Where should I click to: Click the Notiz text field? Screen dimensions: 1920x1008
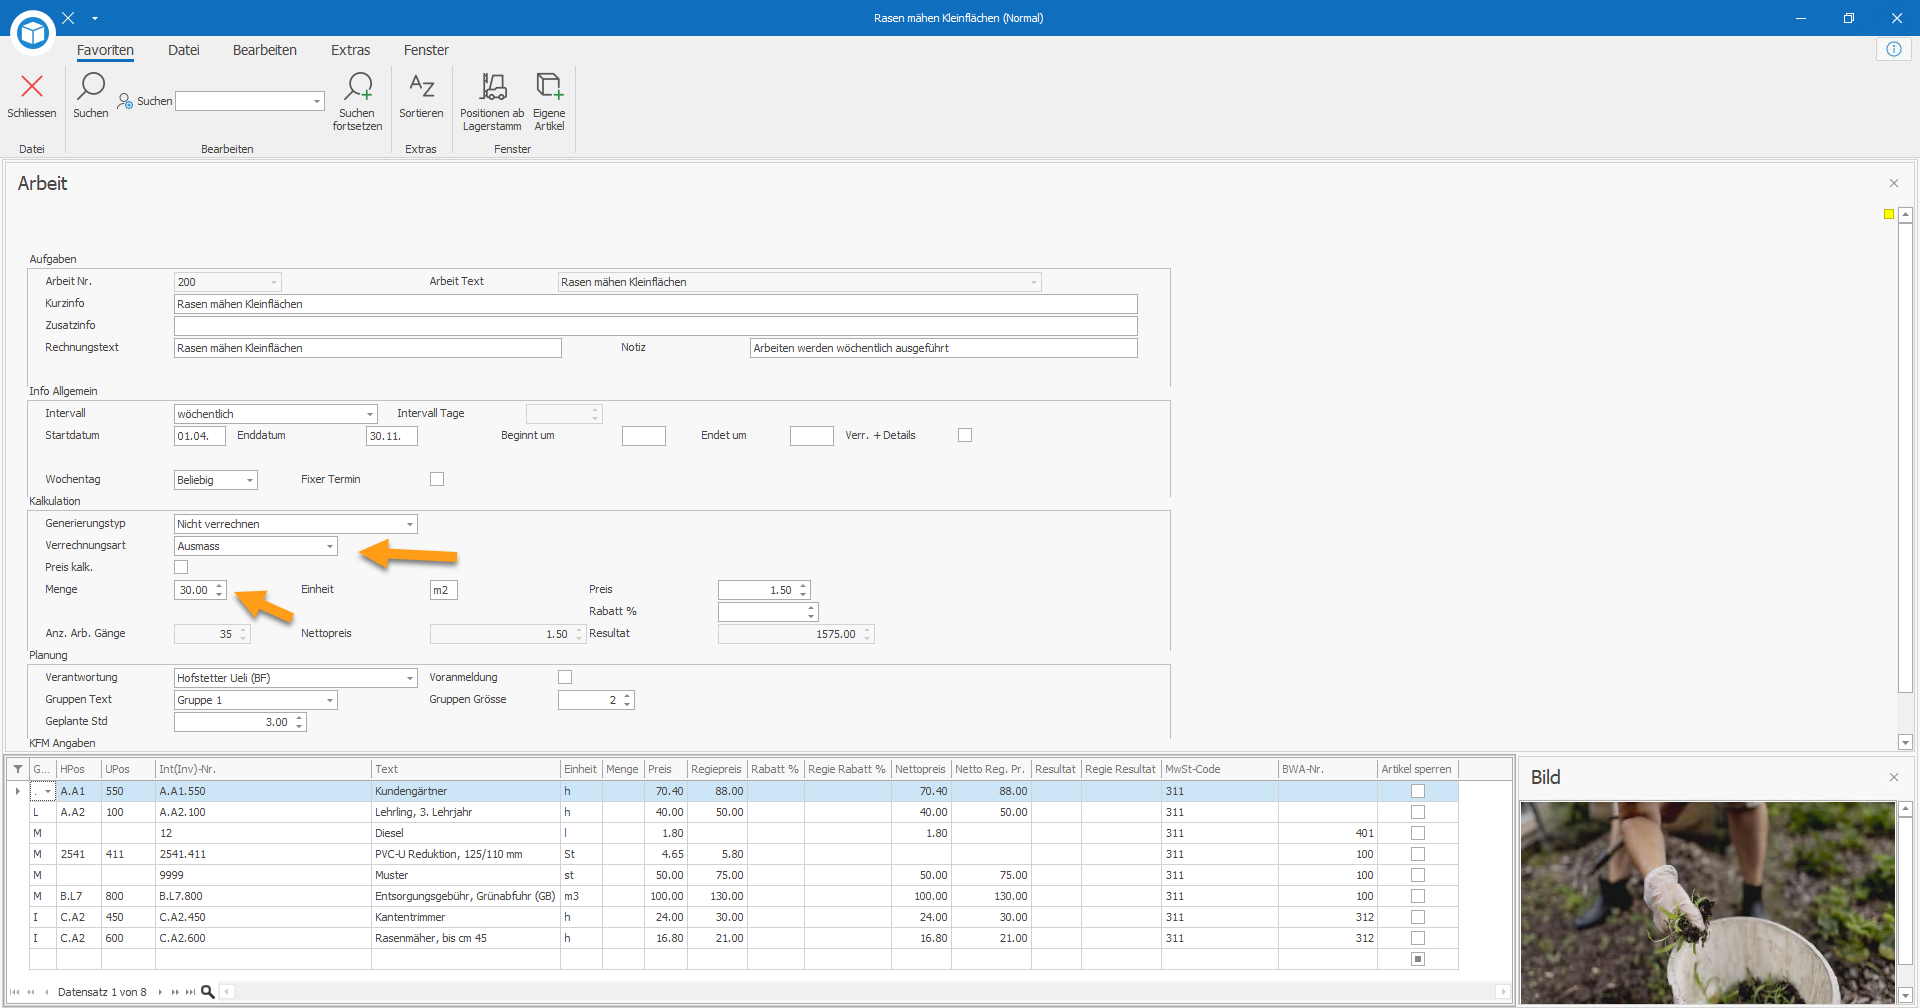click(x=944, y=348)
